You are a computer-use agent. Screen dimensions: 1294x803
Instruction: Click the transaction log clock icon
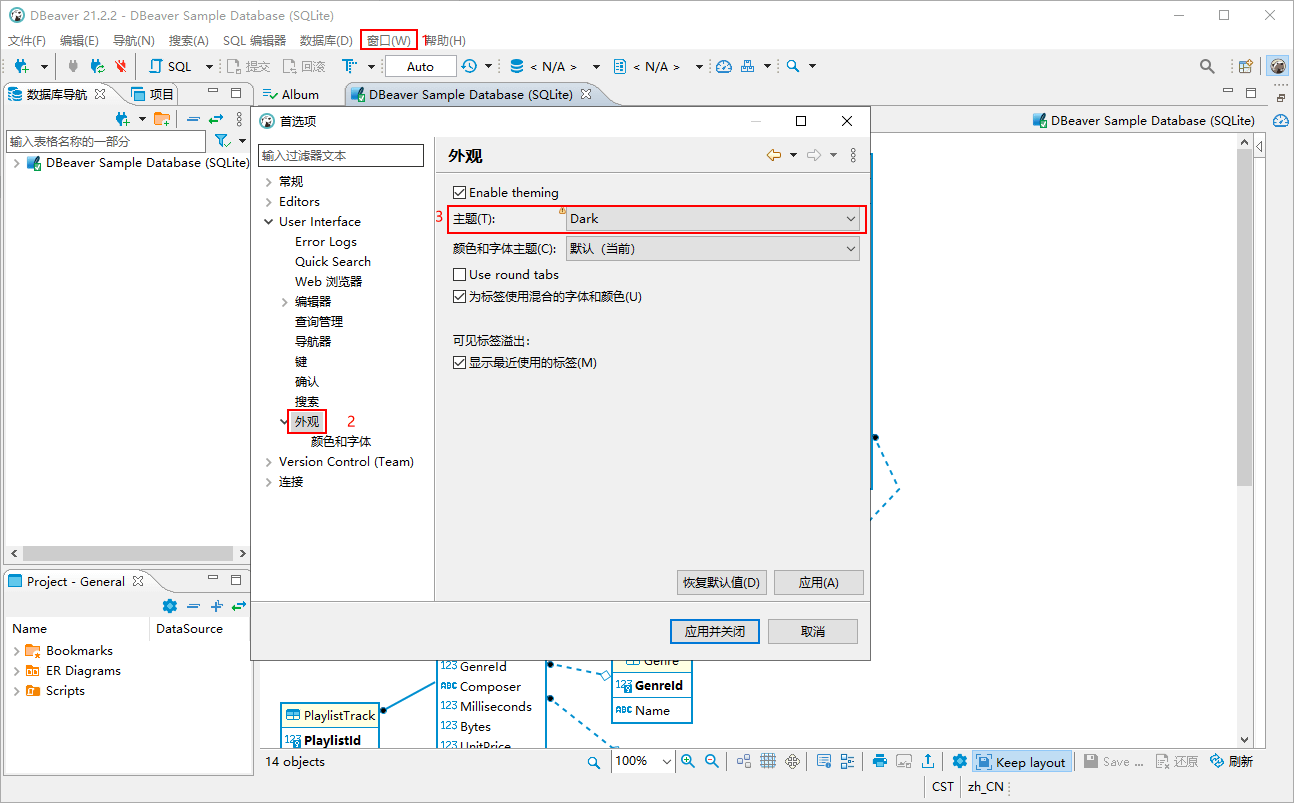(469, 66)
